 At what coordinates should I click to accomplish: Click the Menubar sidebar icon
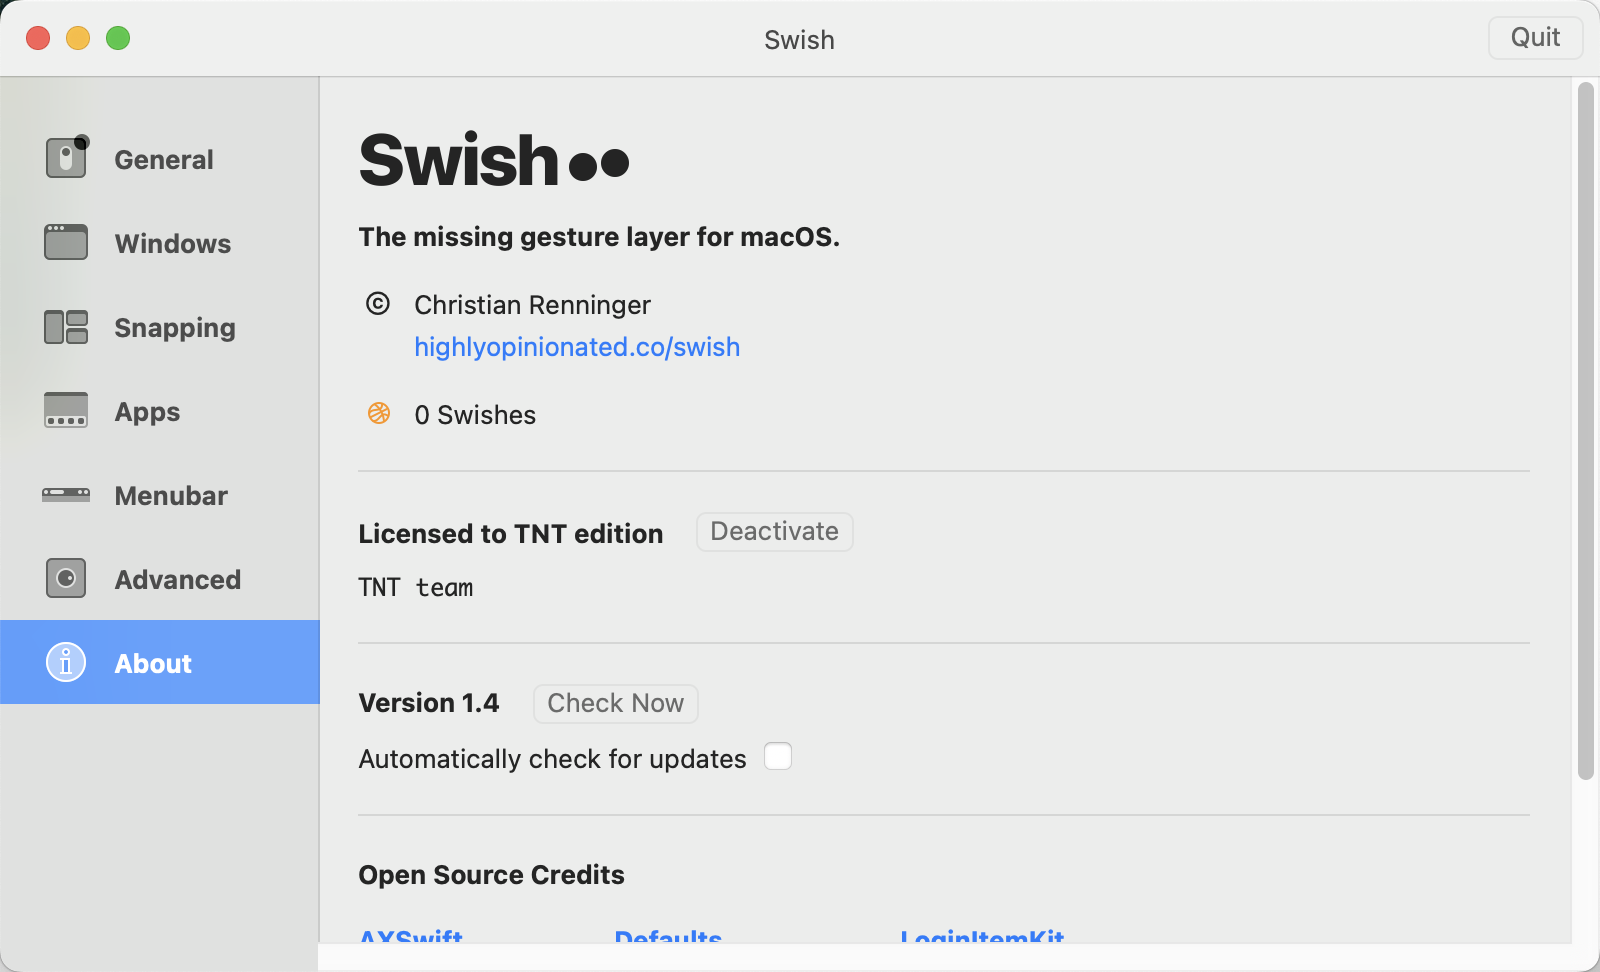click(x=66, y=494)
